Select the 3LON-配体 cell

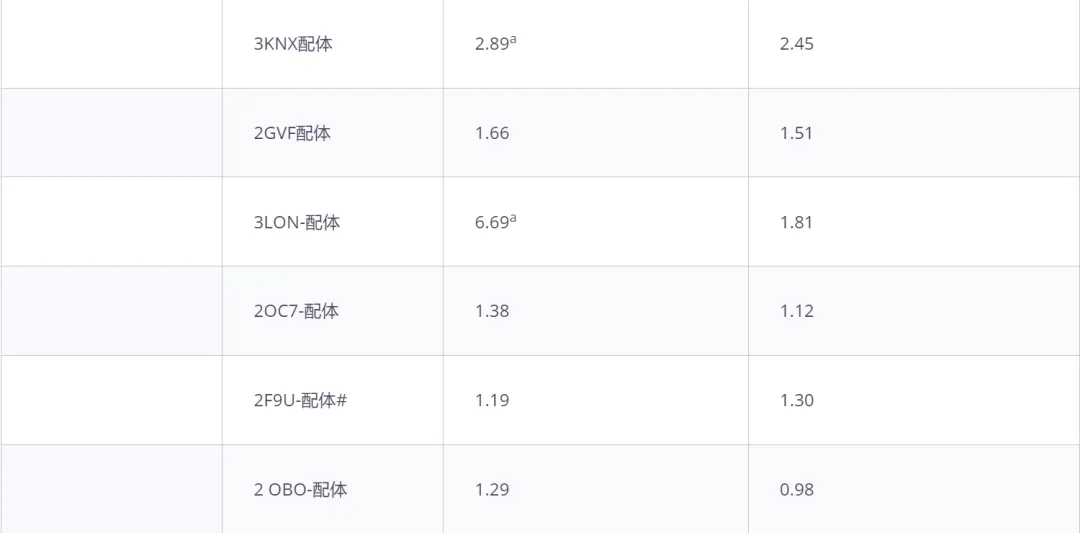point(333,222)
